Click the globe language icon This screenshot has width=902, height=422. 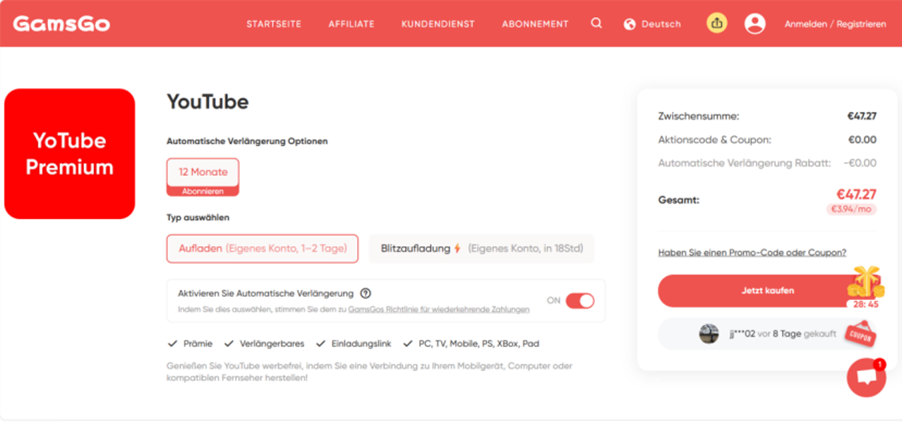click(630, 24)
